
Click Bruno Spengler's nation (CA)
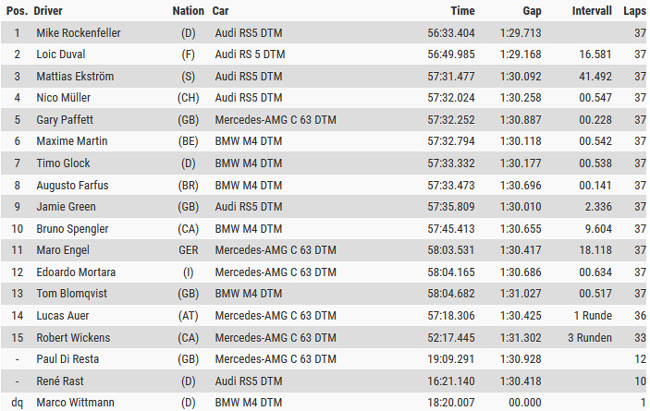click(x=187, y=229)
